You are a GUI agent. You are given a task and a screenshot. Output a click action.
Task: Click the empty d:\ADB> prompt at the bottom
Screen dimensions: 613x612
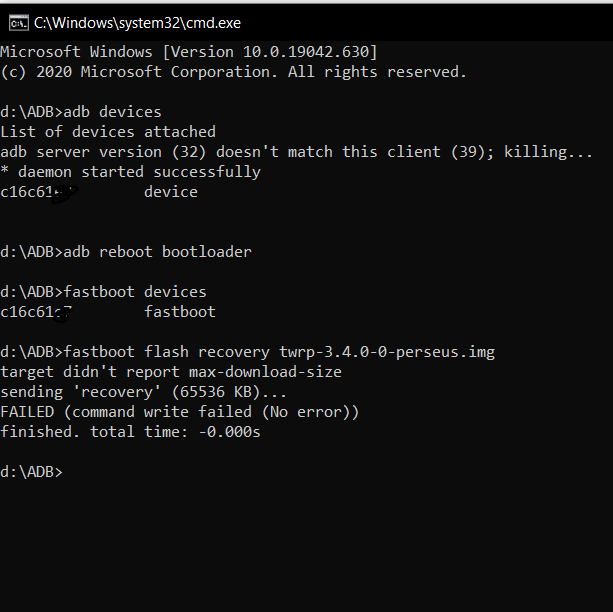tap(31, 472)
